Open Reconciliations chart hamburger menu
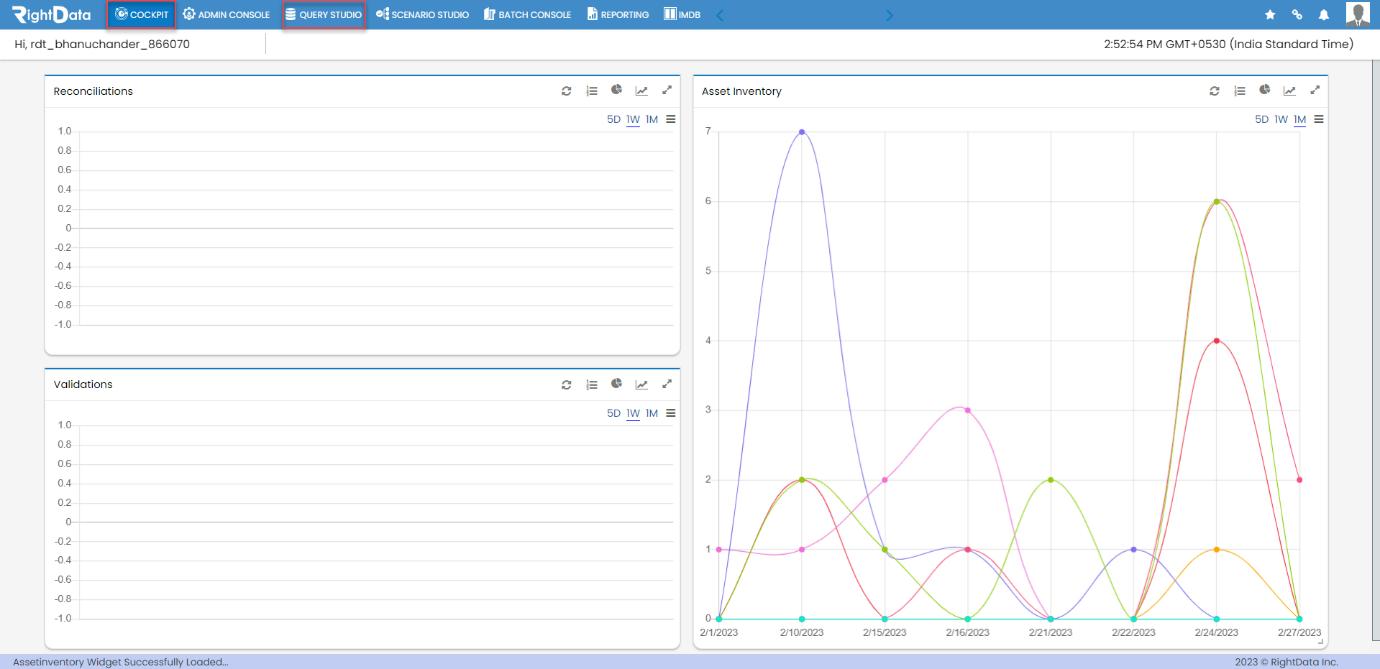Image resolution: width=1380 pixels, height=669 pixels. tap(671, 119)
